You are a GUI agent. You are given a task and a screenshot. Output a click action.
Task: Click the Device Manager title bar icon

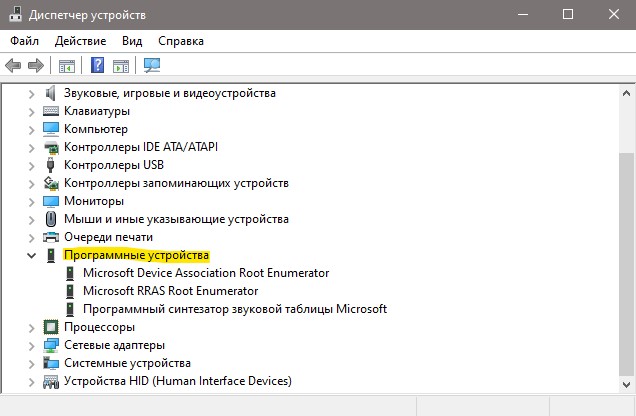(x=15, y=14)
